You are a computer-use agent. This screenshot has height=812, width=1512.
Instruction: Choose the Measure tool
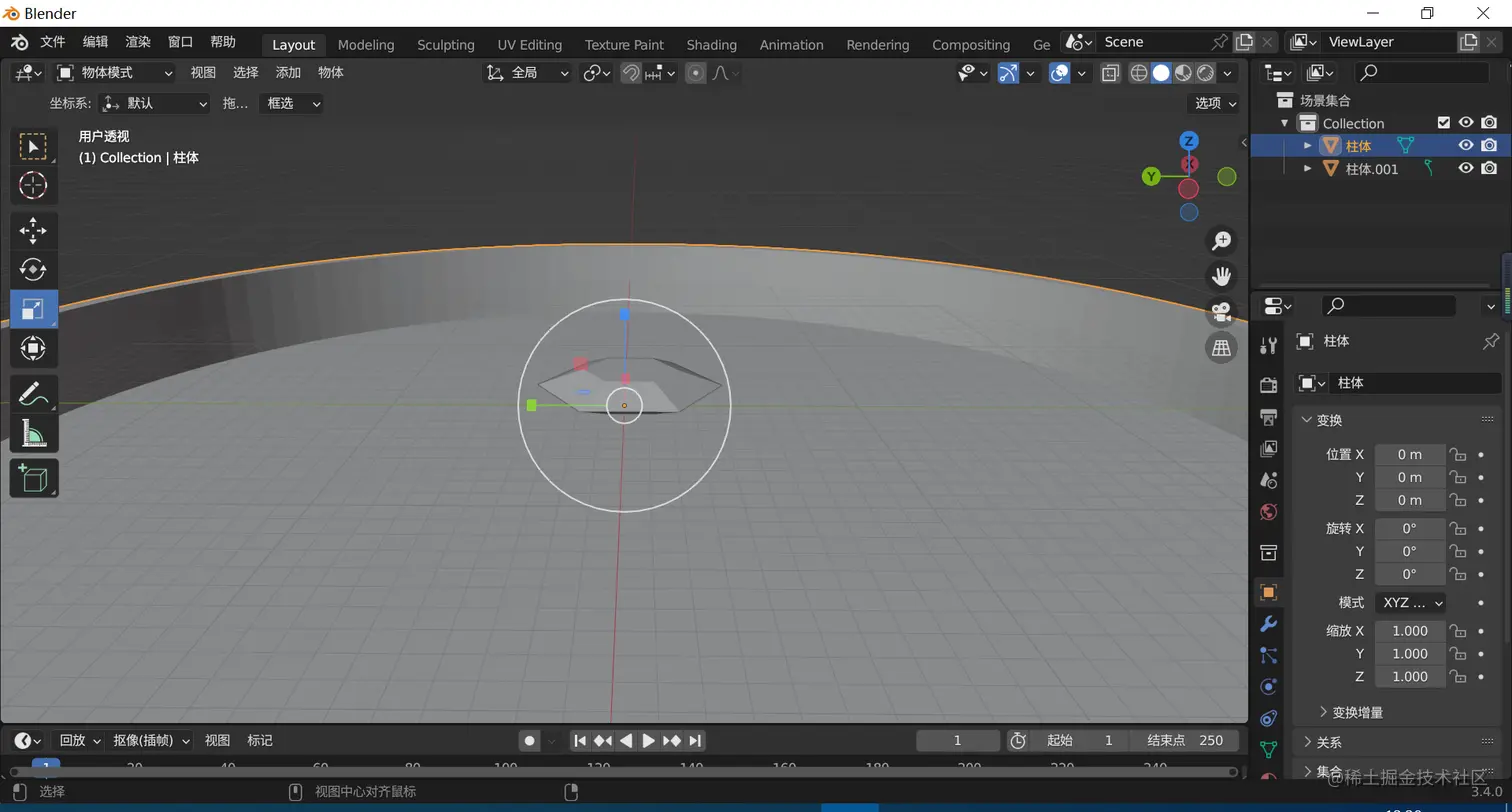tap(33, 433)
